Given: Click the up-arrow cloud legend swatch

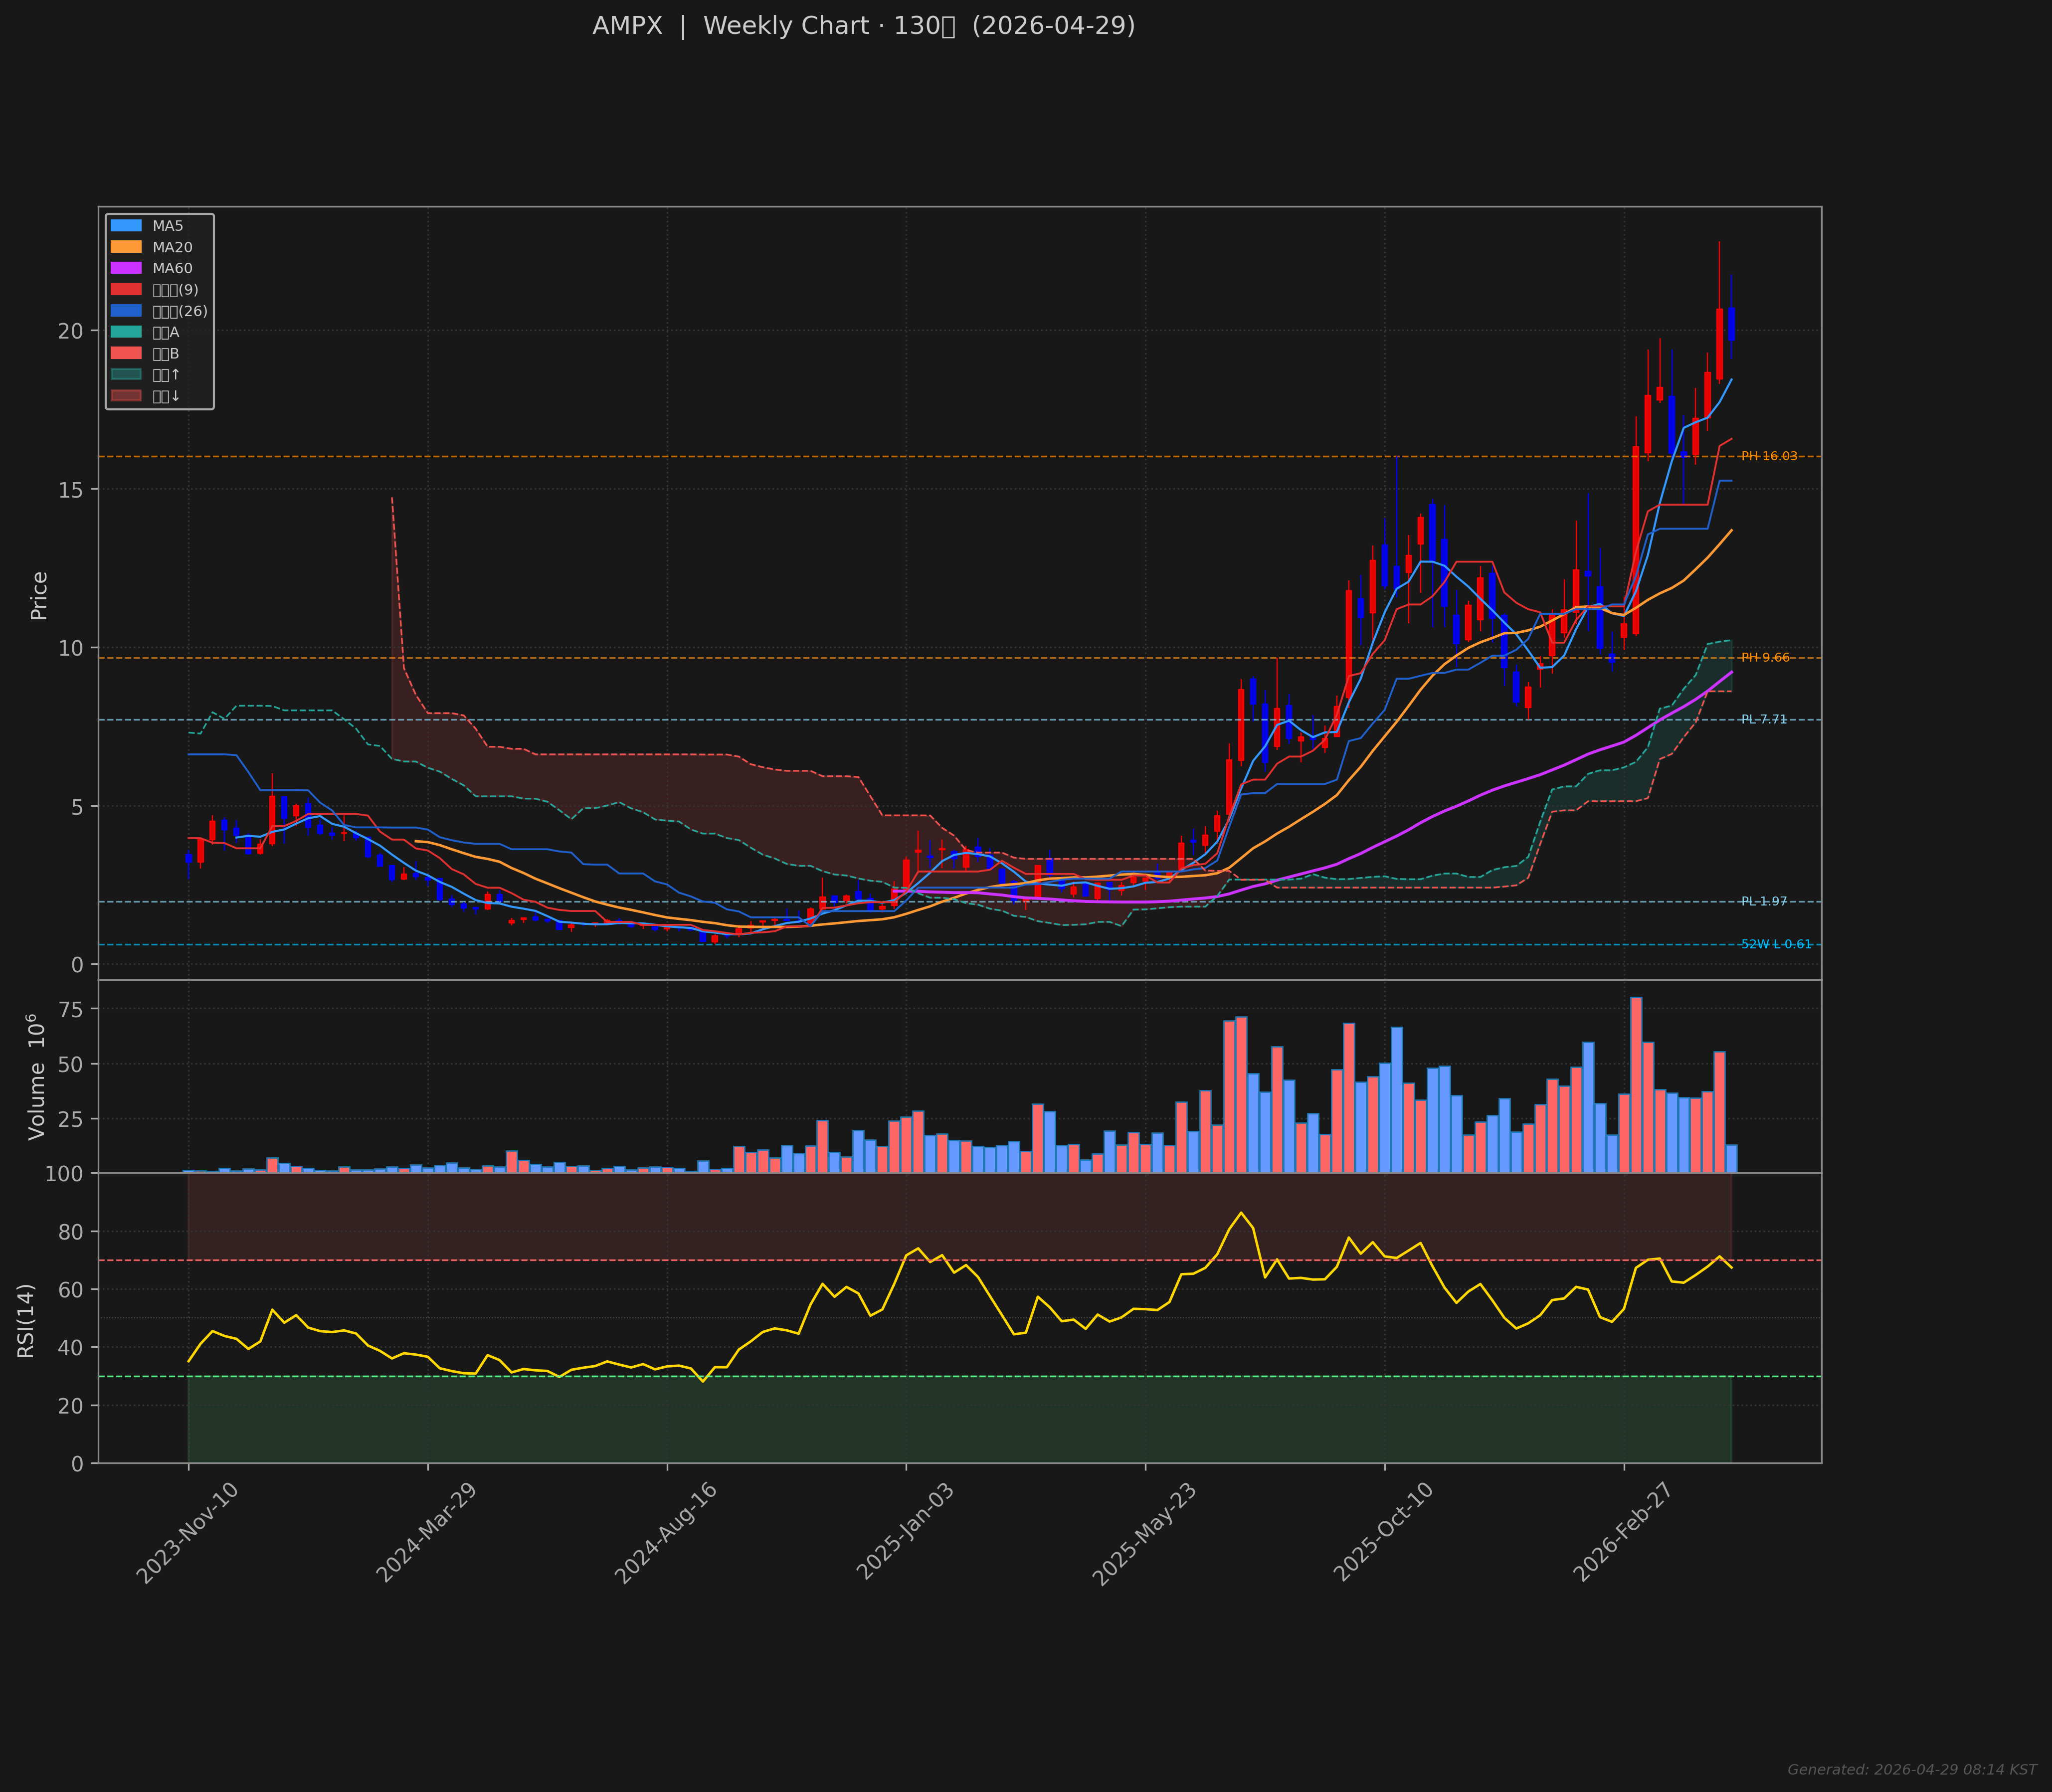Looking at the screenshot, I should (126, 375).
